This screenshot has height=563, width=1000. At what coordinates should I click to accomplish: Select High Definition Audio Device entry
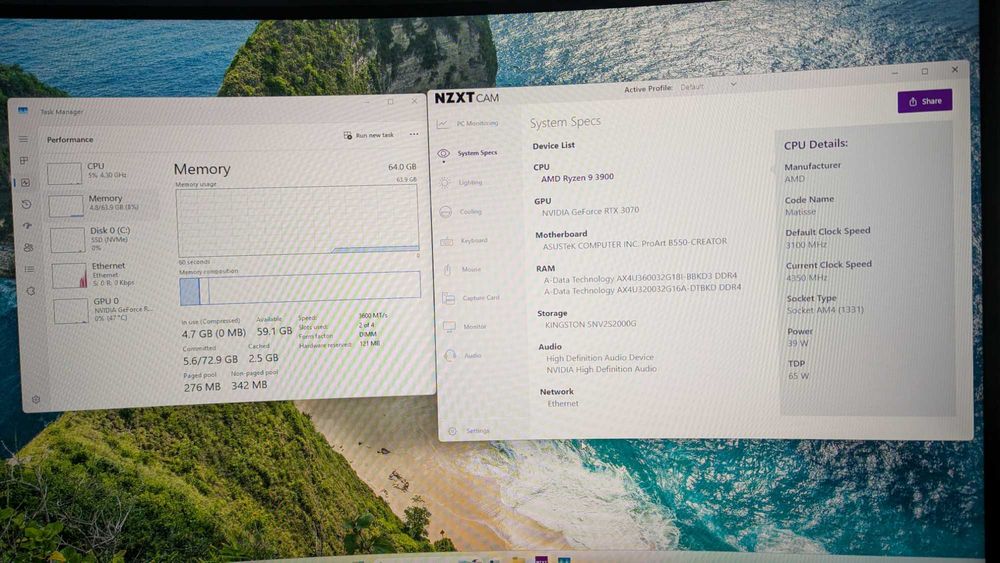599,358
